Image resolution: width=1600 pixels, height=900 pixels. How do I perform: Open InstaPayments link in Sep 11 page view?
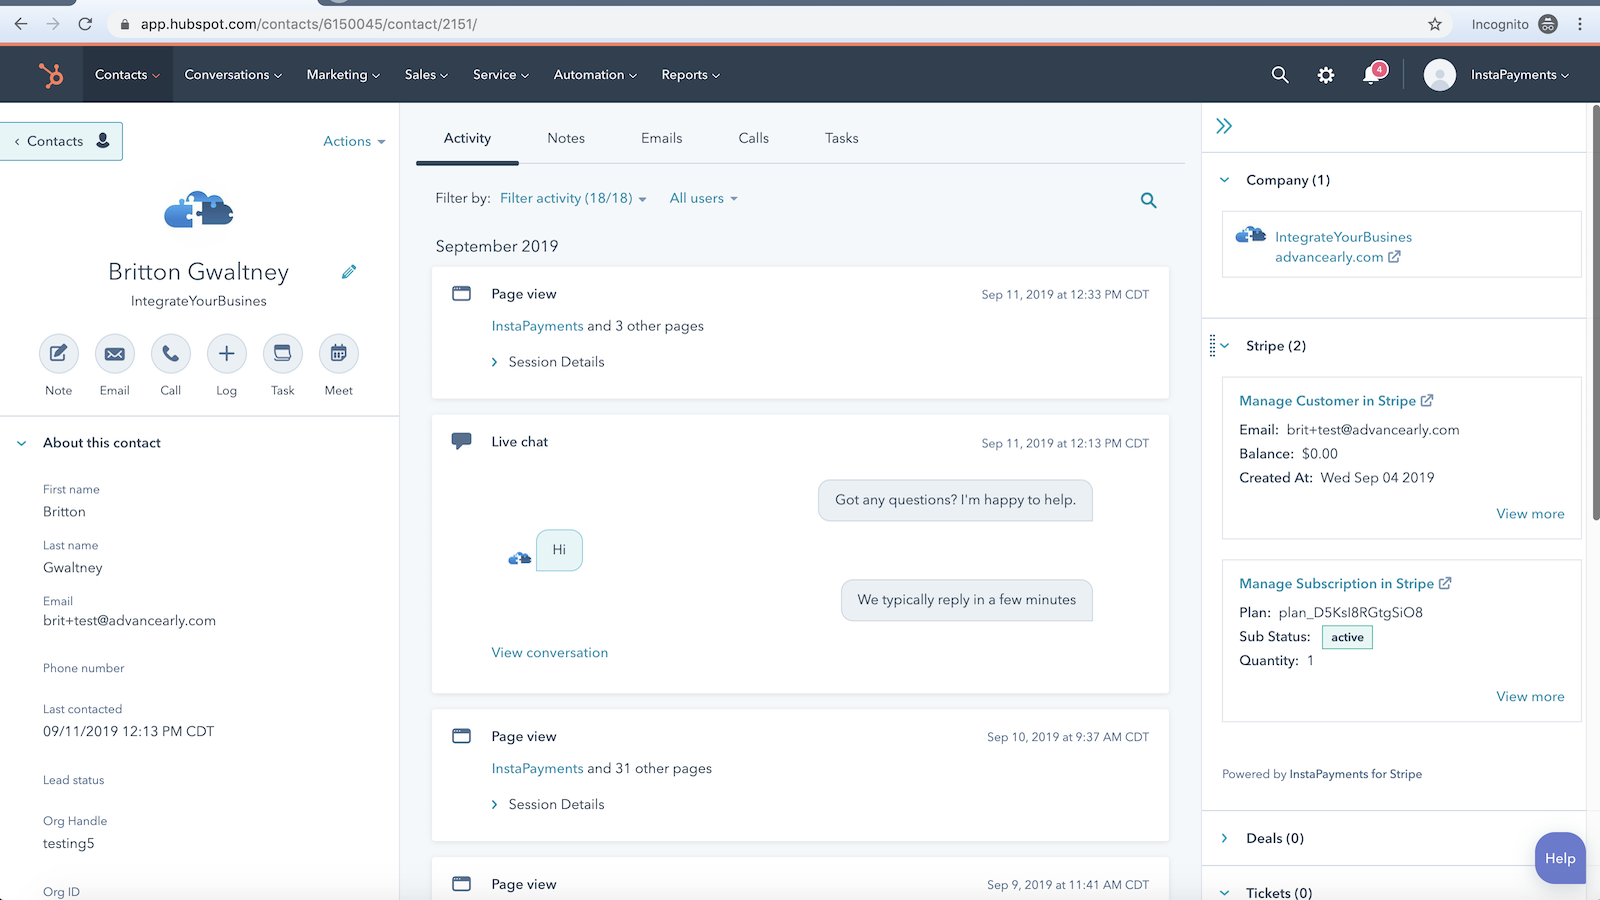click(537, 326)
